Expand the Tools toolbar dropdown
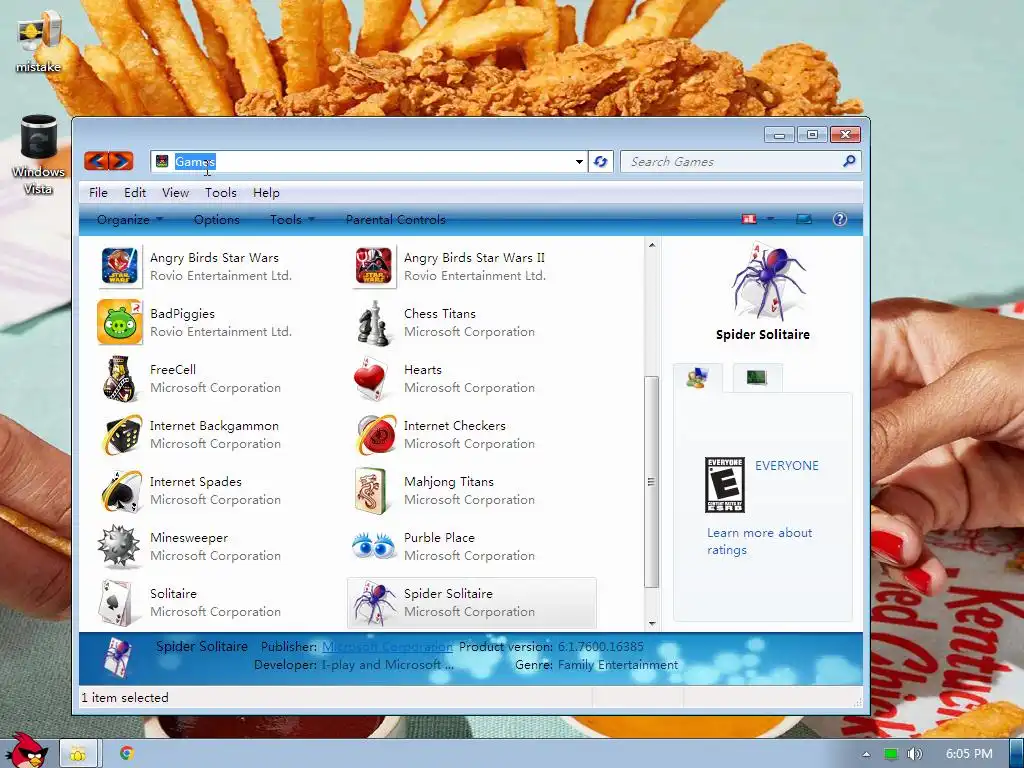This screenshot has width=1024, height=768. 292,219
